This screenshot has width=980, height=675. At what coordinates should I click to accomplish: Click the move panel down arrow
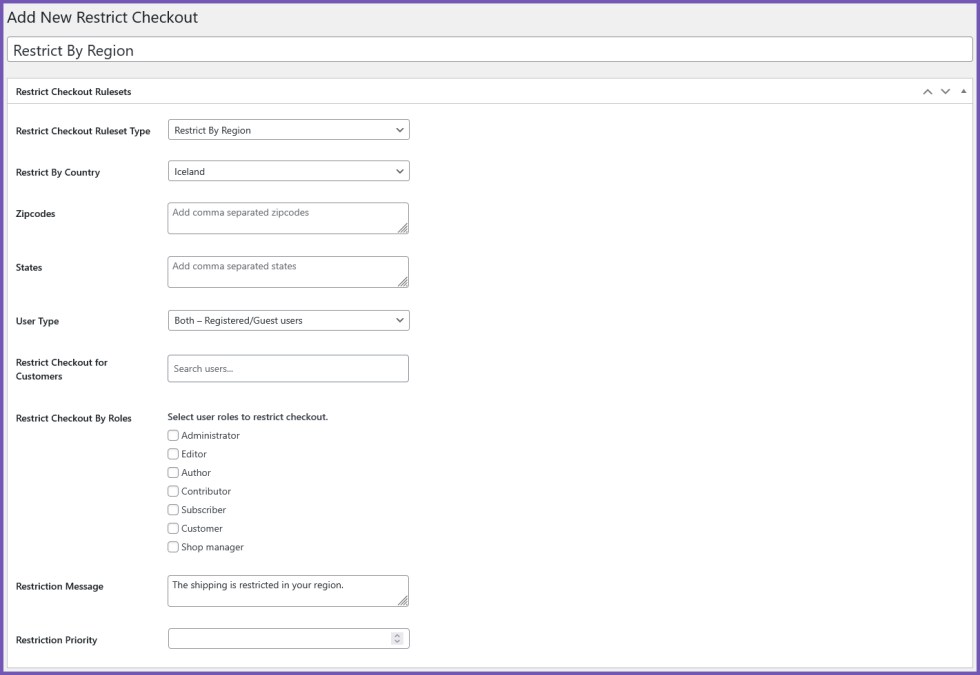[x=945, y=89]
